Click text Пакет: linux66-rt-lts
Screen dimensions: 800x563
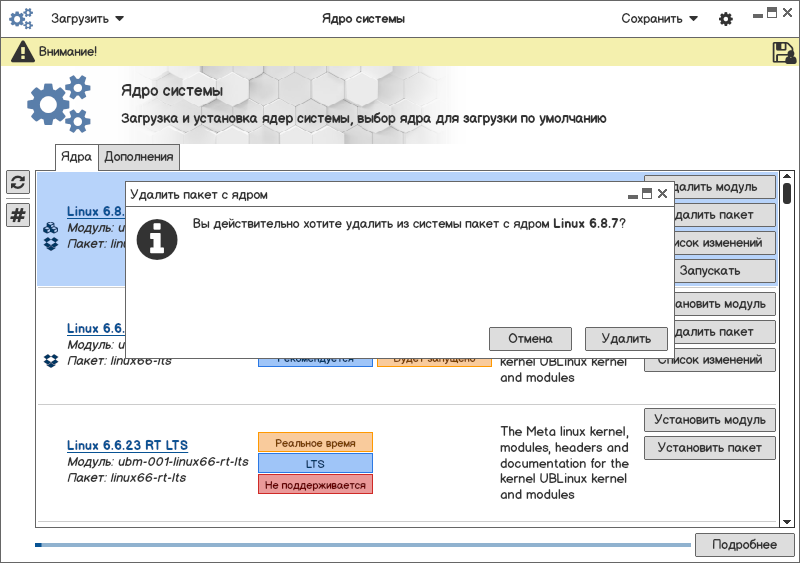(x=127, y=478)
